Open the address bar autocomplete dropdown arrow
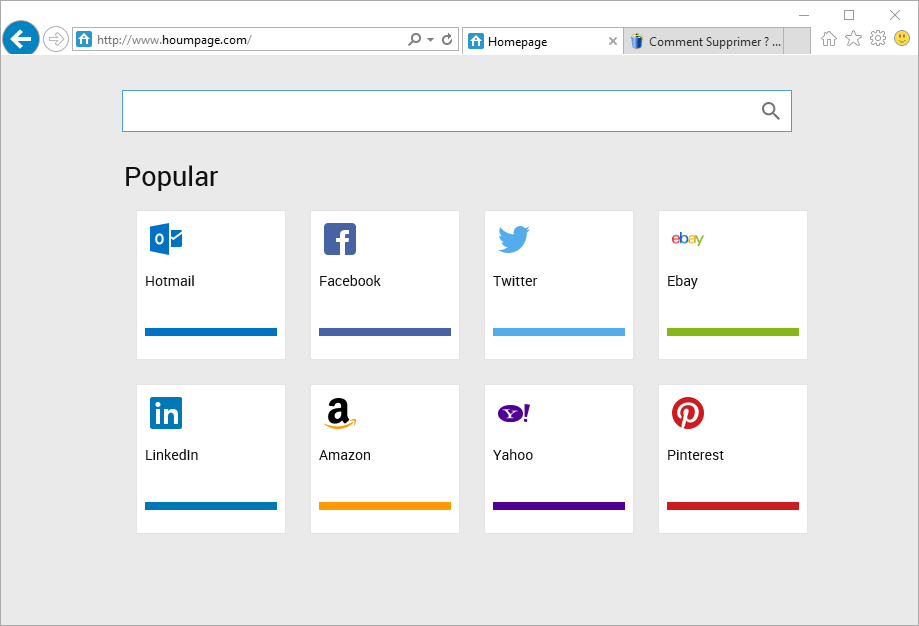Screen dimensions: 919x626 pos(431,39)
